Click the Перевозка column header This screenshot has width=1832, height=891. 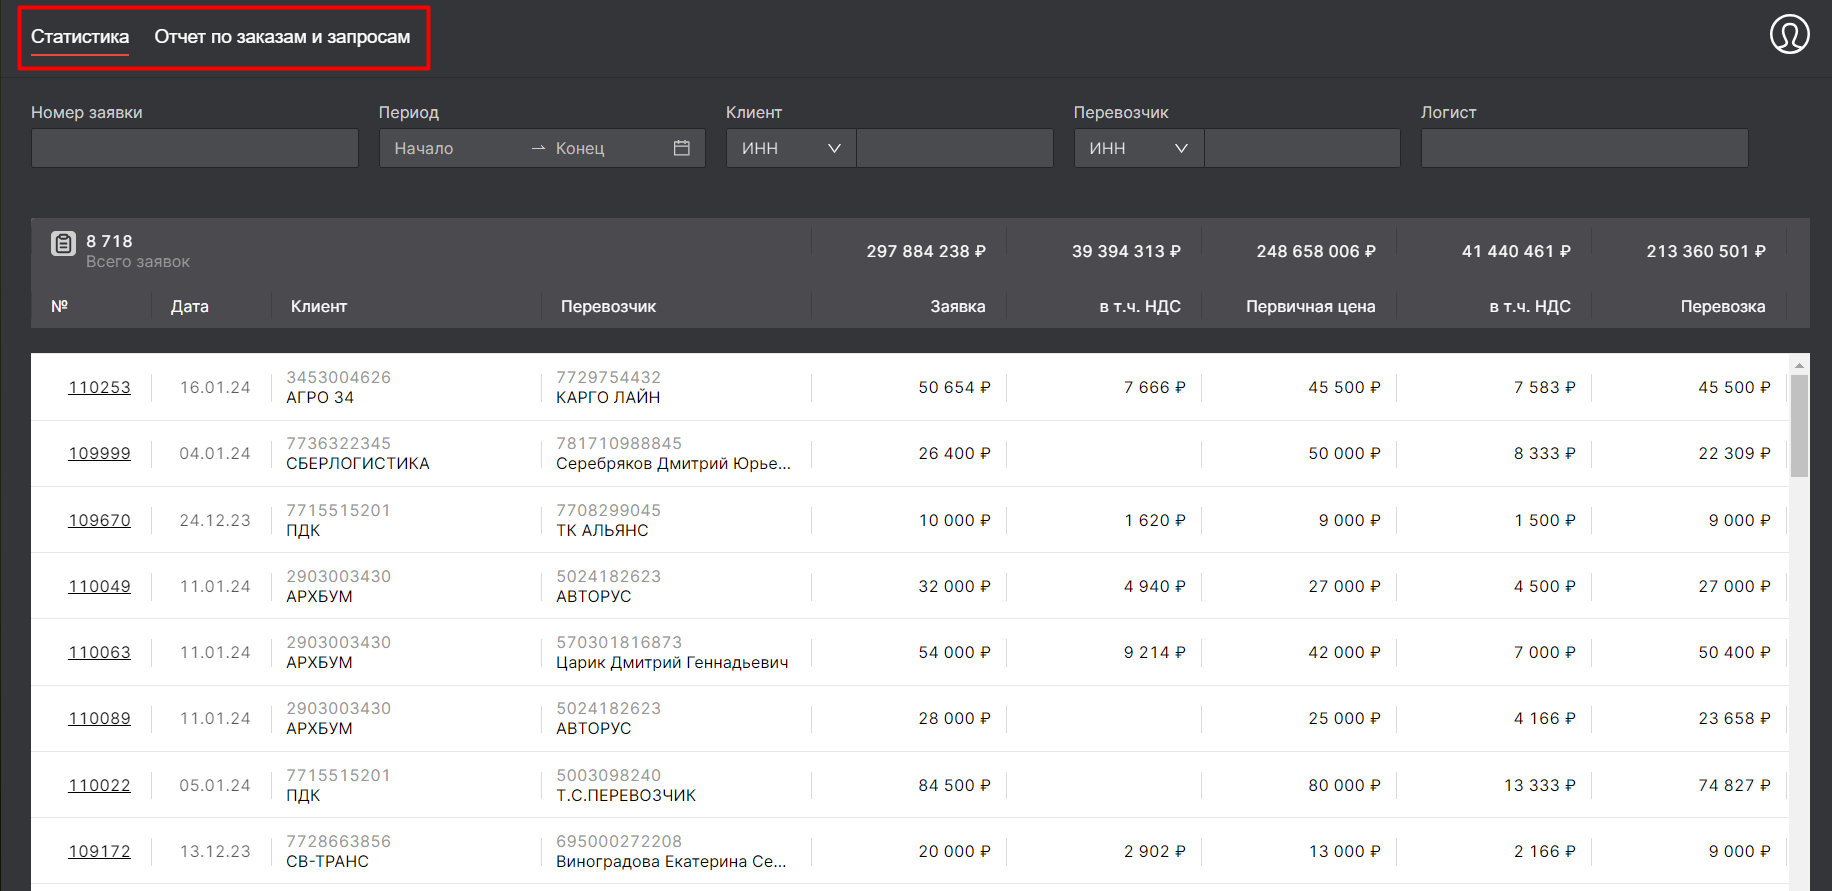(x=1723, y=306)
